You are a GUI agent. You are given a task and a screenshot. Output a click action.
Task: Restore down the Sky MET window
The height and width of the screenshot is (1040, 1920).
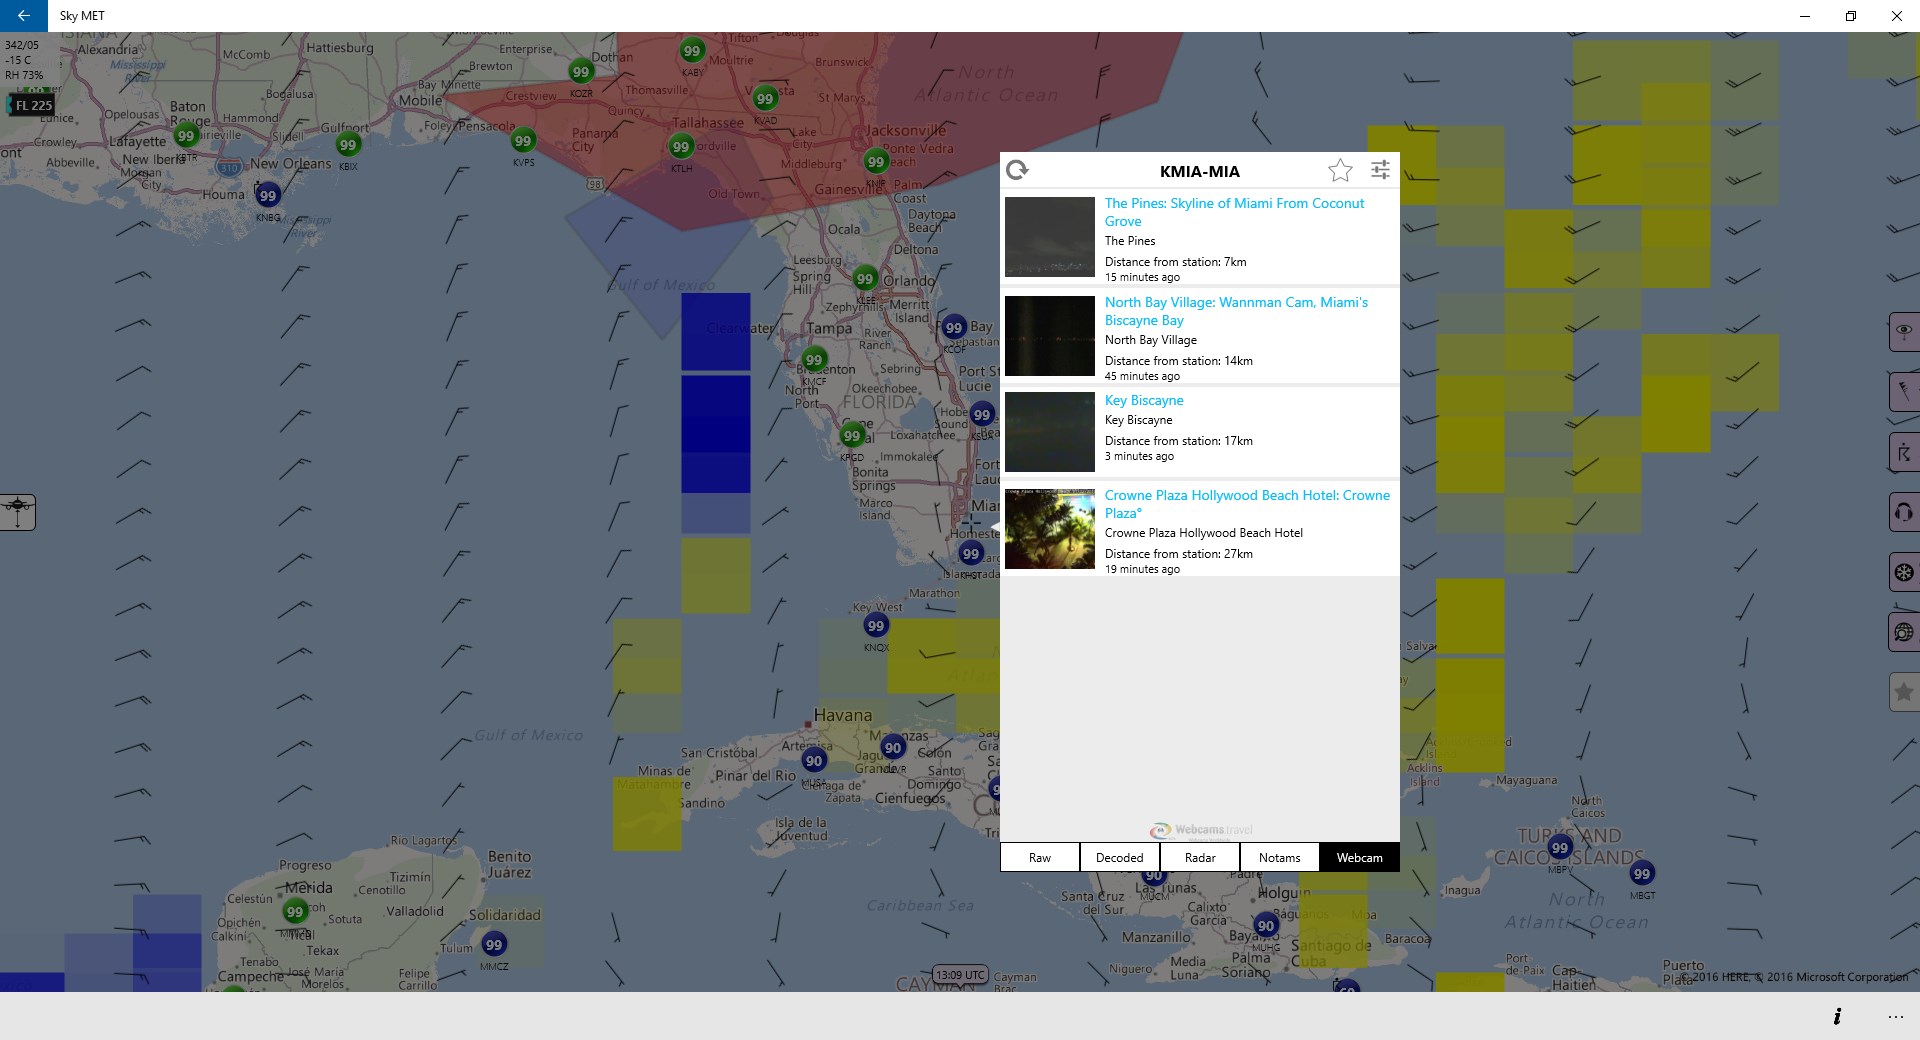(1851, 16)
